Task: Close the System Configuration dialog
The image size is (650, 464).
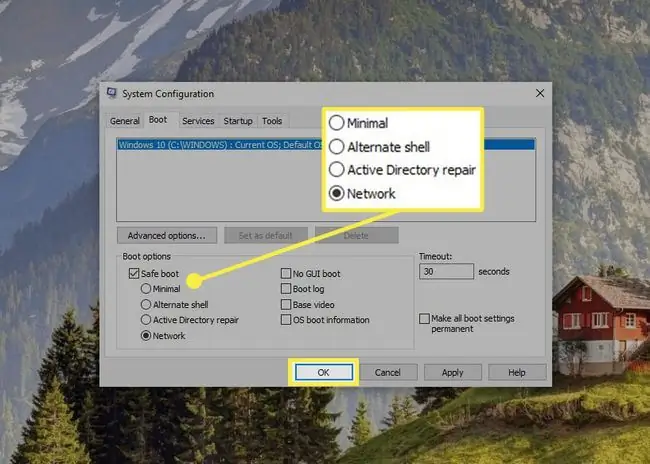Action: coord(540,93)
